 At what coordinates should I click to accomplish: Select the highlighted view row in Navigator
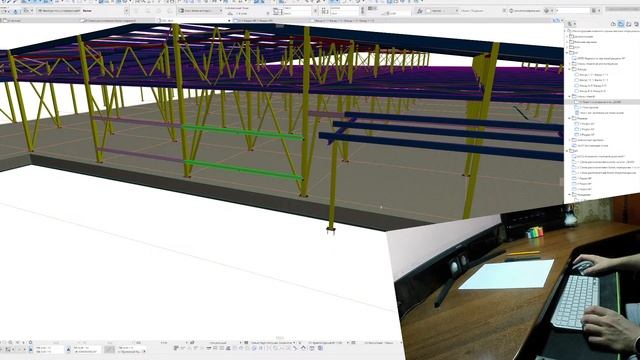click(x=602, y=102)
